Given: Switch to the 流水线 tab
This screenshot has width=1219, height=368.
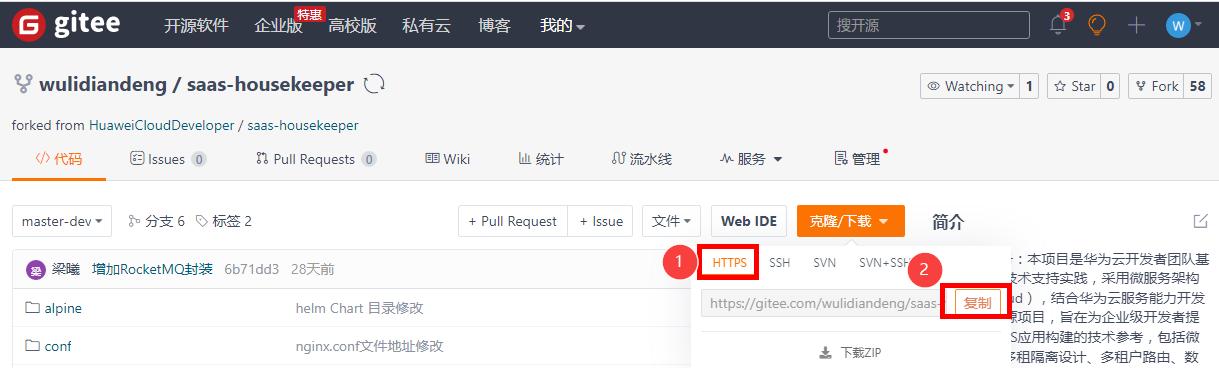Looking at the screenshot, I should [641, 158].
